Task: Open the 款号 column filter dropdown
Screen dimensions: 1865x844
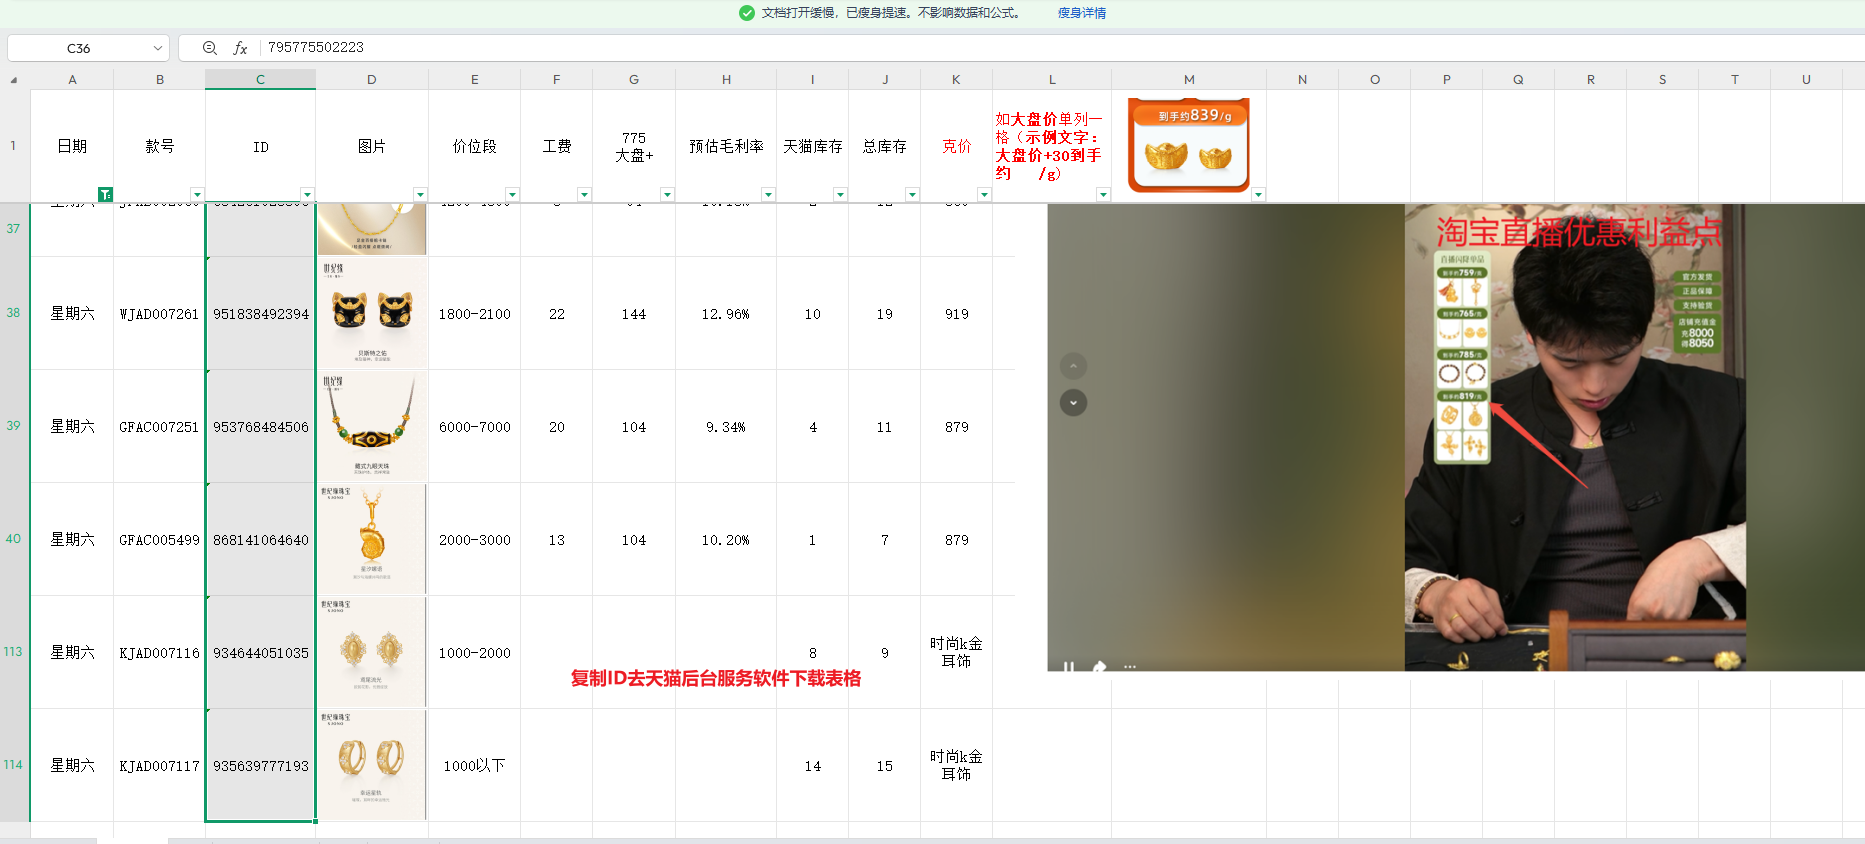Action: [x=197, y=195]
